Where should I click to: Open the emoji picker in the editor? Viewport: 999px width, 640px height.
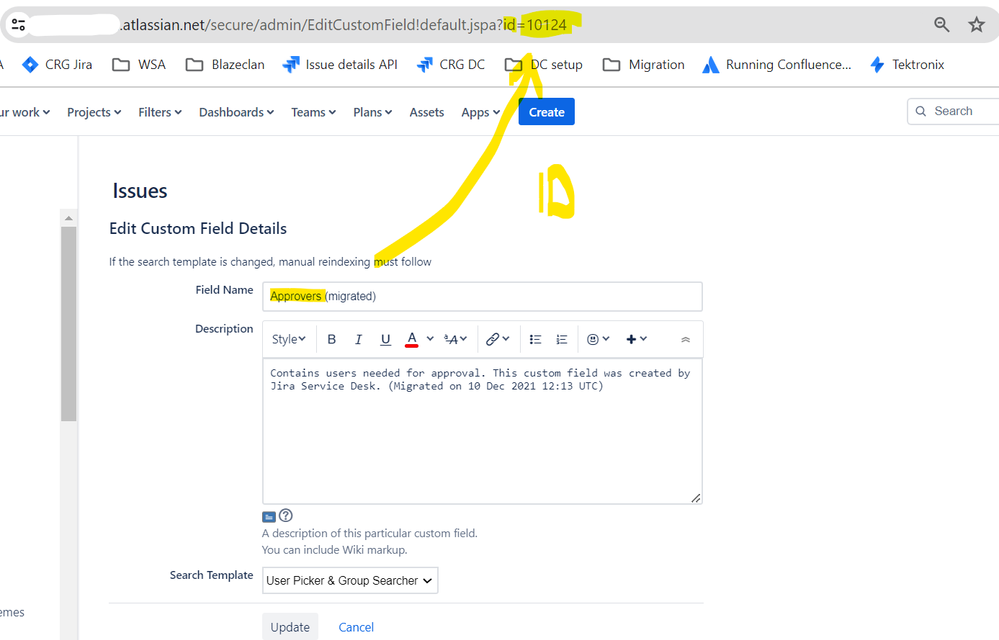point(594,339)
